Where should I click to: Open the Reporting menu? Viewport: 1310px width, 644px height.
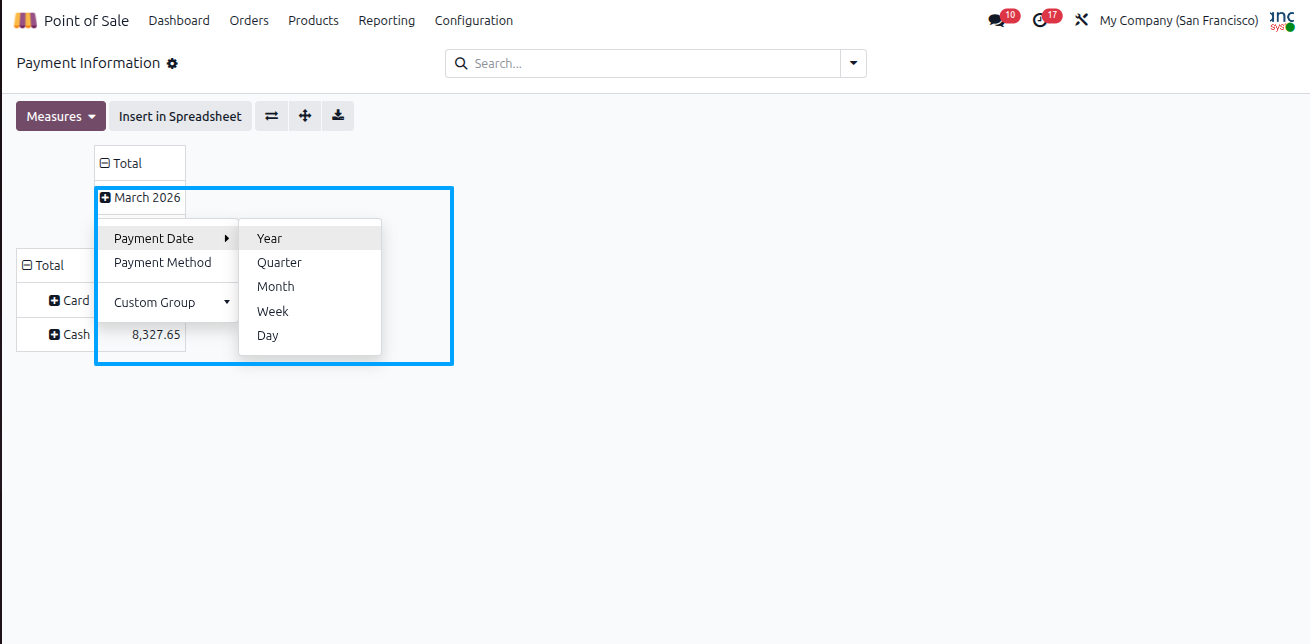coord(386,20)
